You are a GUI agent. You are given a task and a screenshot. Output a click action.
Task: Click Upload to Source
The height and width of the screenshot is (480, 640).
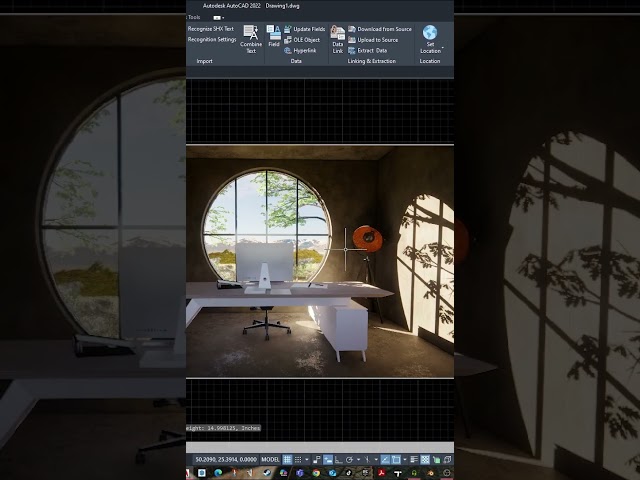373,40
